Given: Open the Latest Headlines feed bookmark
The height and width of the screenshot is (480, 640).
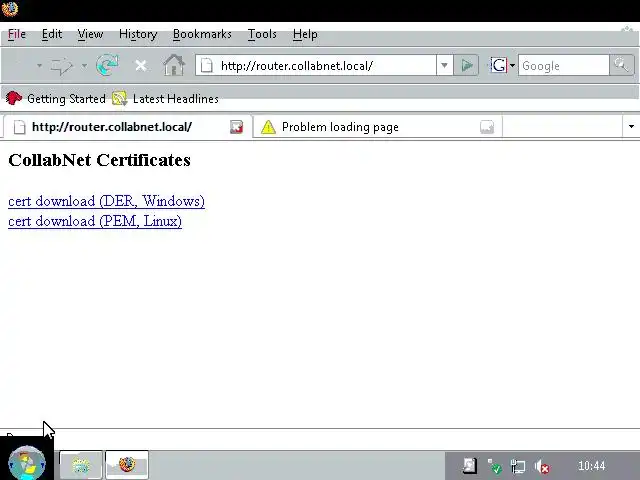Looking at the screenshot, I should point(166,98).
